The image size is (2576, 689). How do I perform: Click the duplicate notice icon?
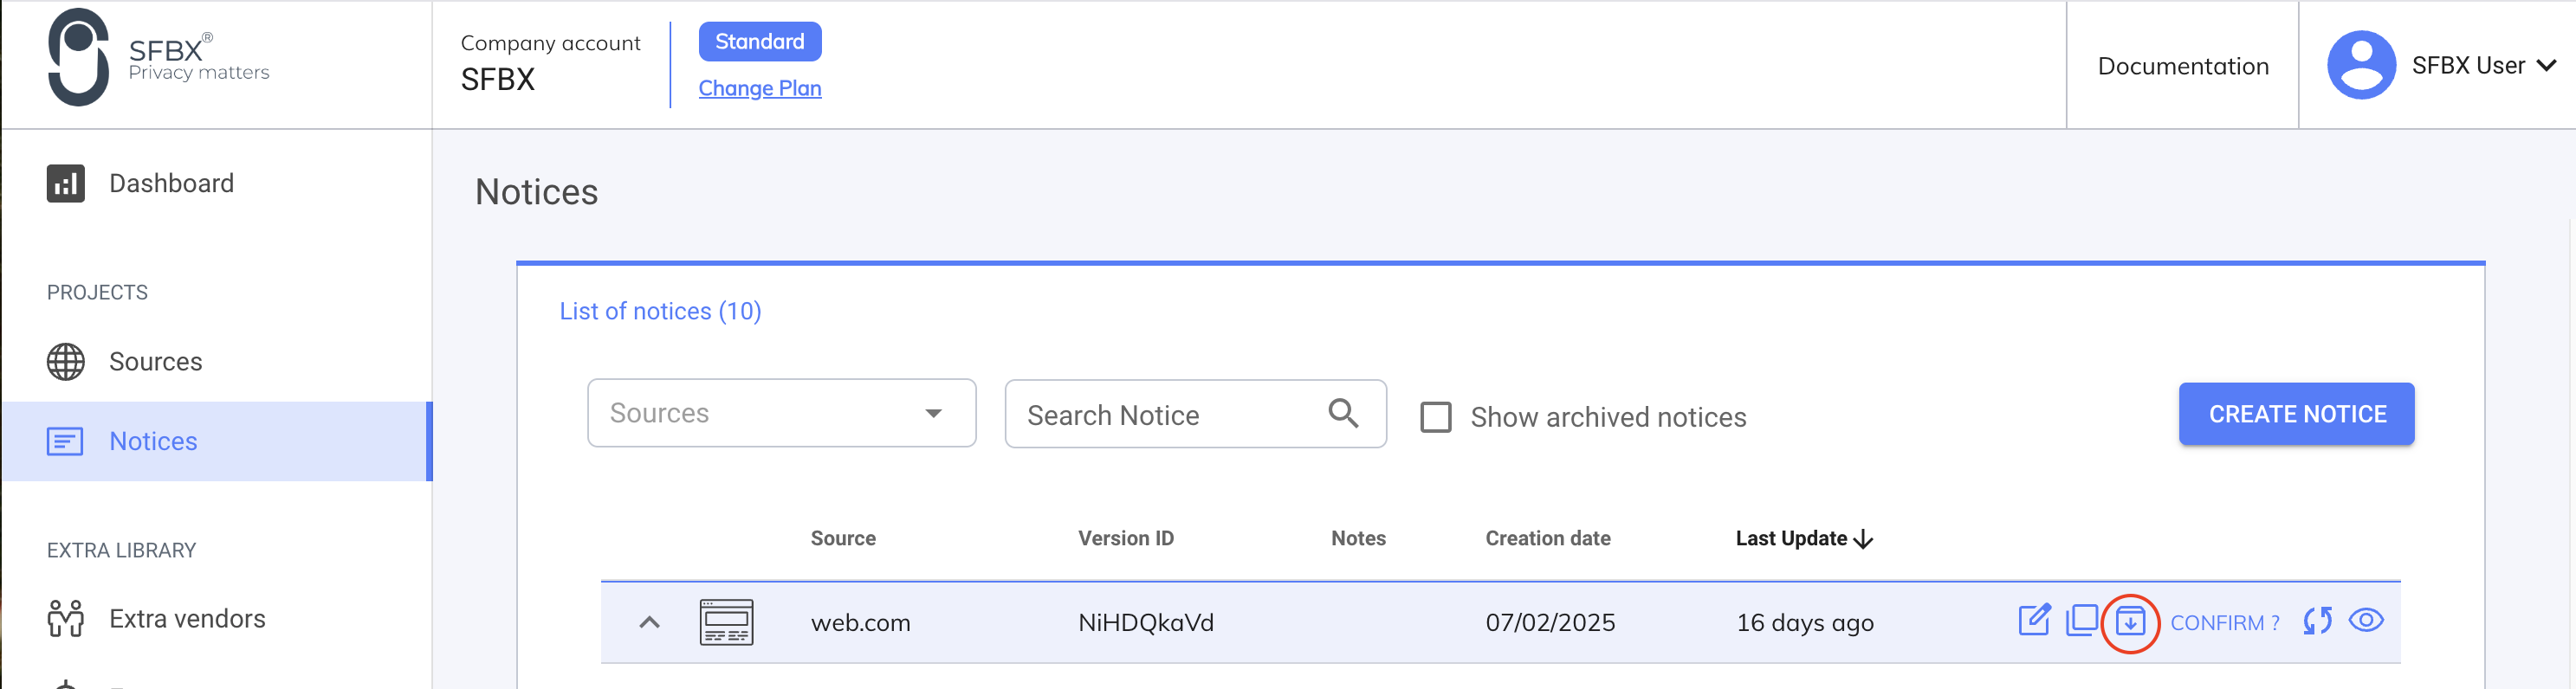click(2082, 621)
